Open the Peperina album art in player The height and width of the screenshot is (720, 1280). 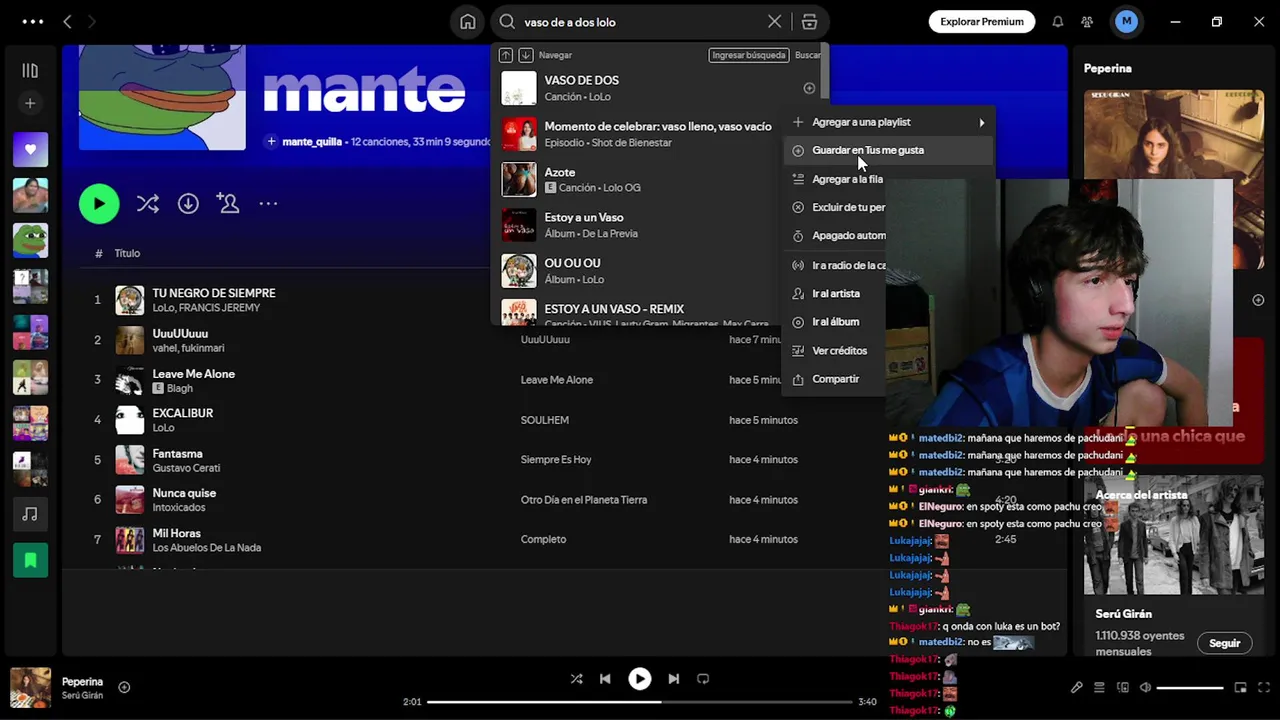click(30, 687)
